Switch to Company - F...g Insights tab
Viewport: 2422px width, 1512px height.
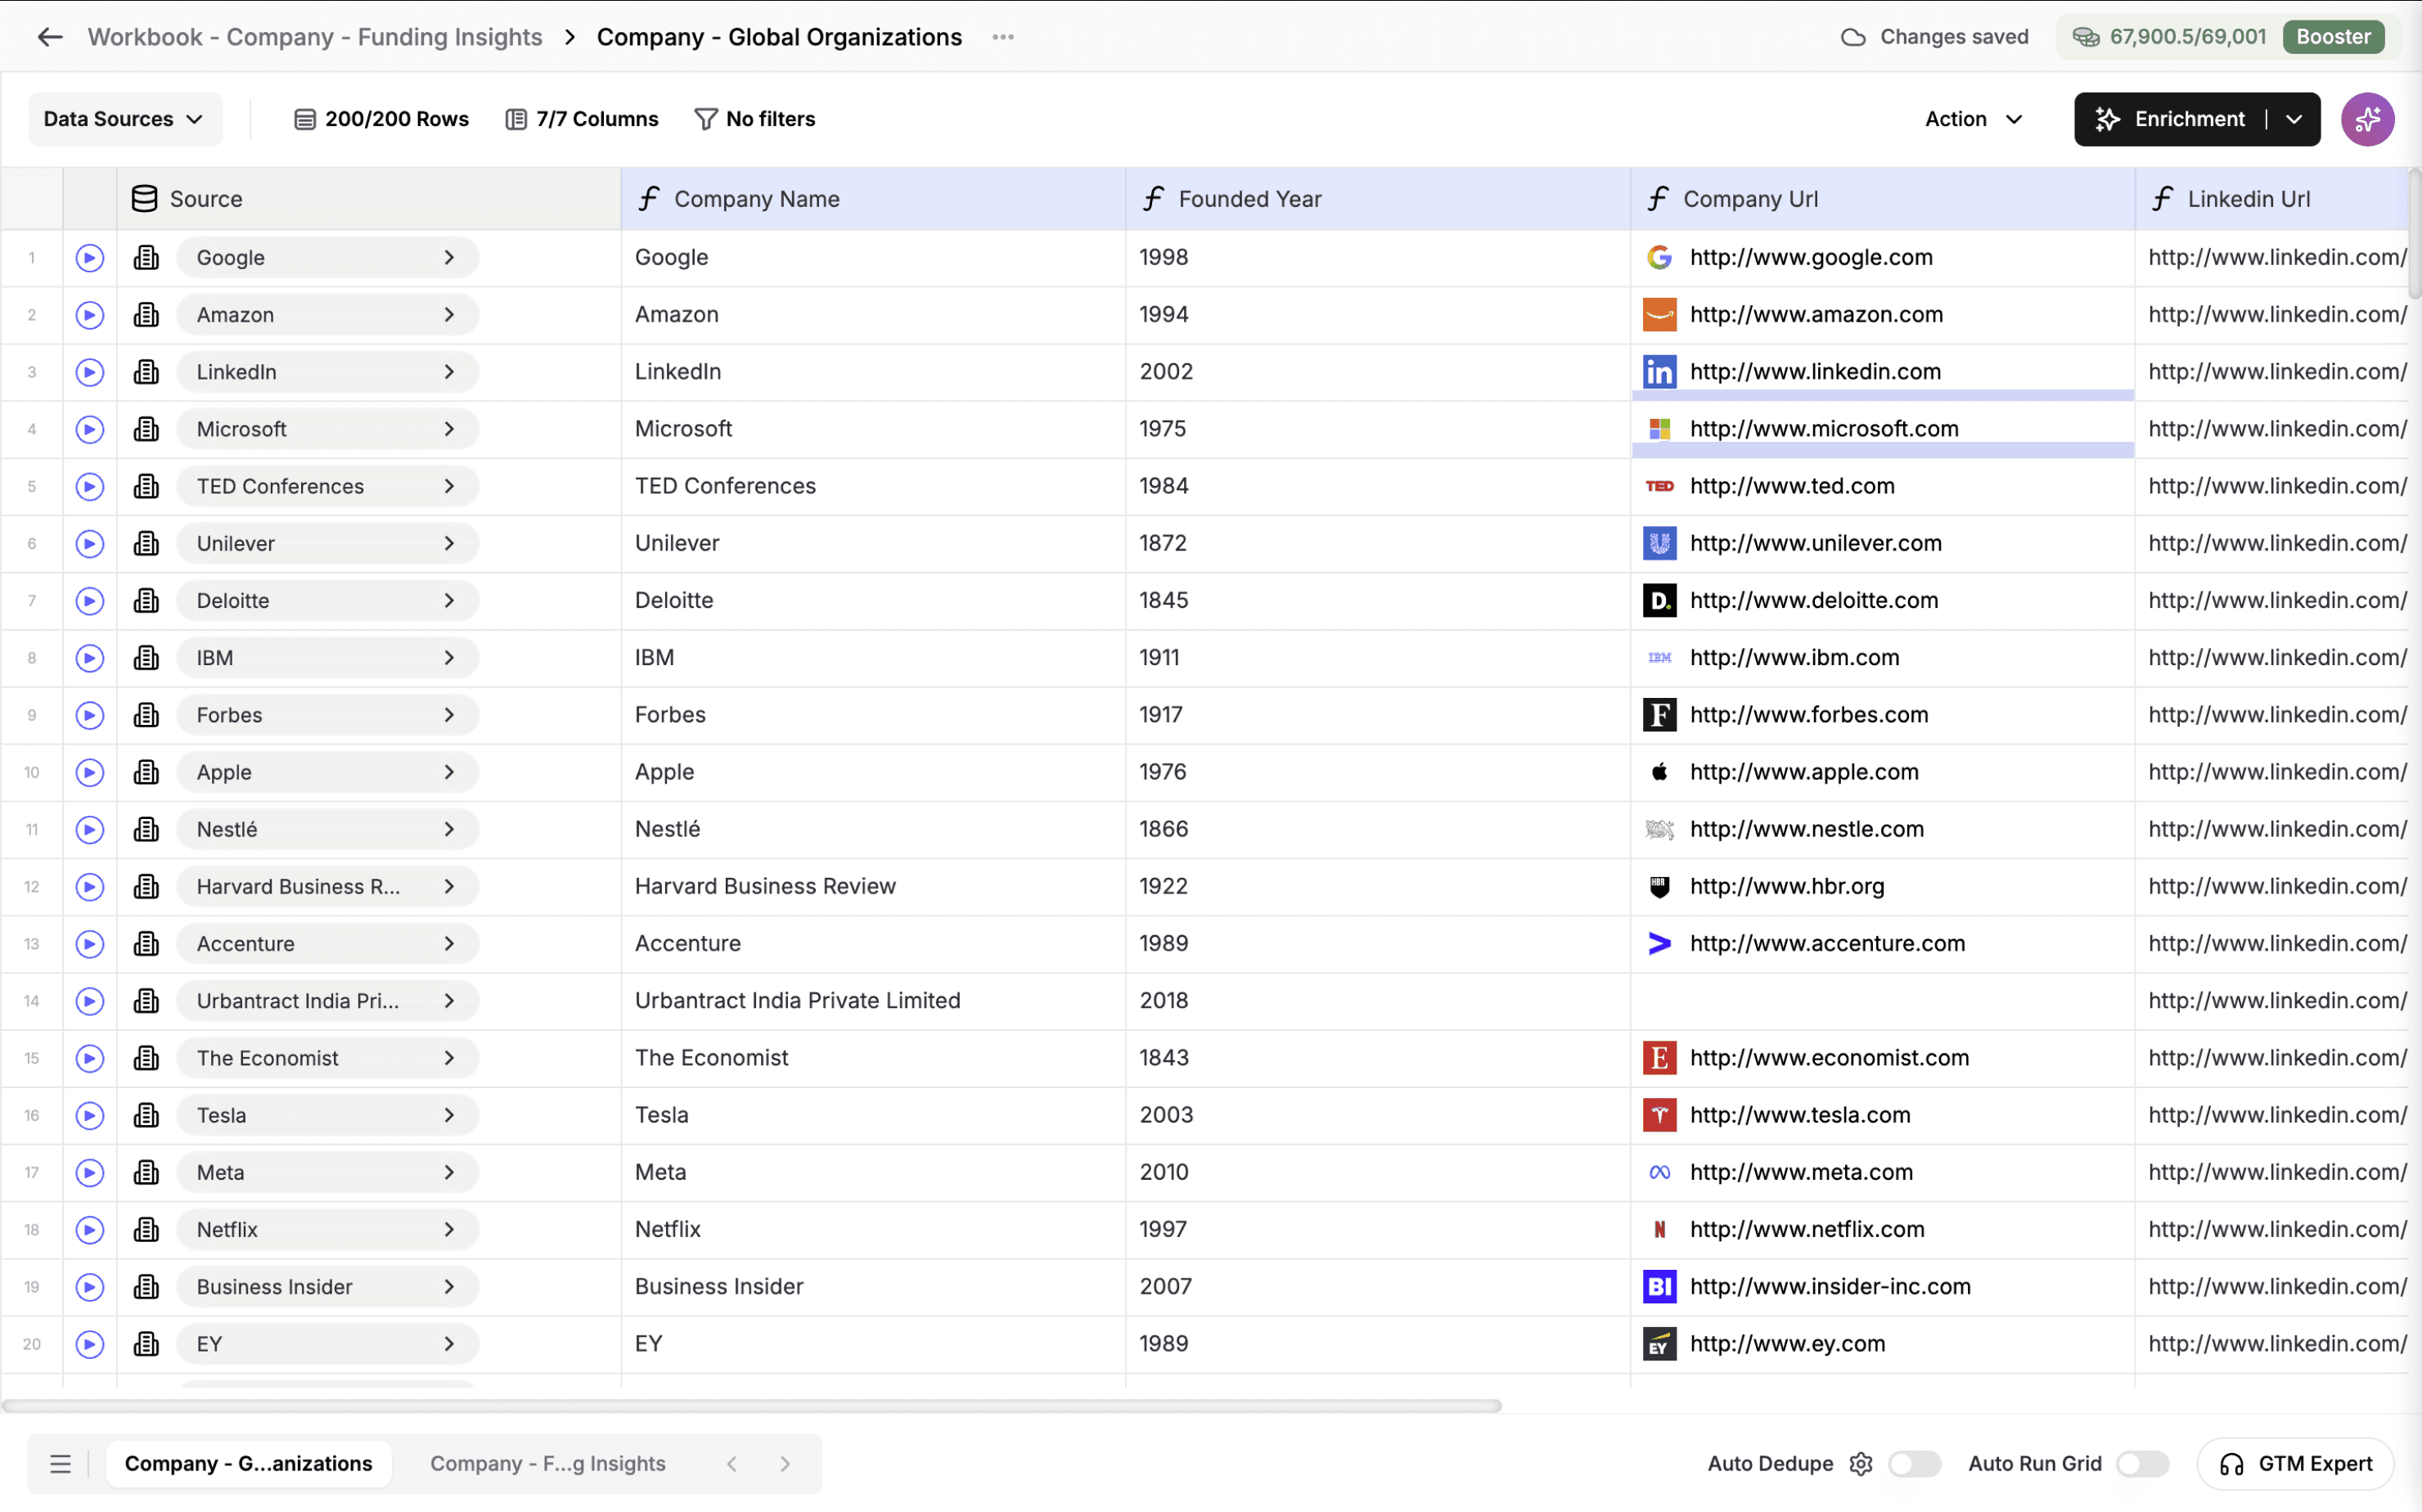point(547,1463)
